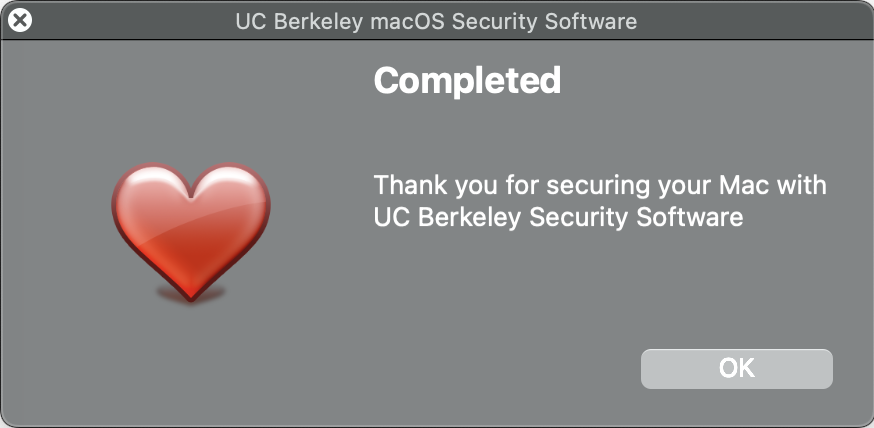Click the word 'securing' in the message
The image size is (874, 428).
598,186
